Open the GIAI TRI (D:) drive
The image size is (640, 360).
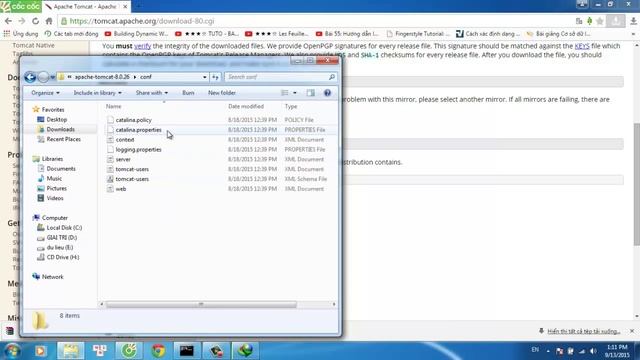62,238
